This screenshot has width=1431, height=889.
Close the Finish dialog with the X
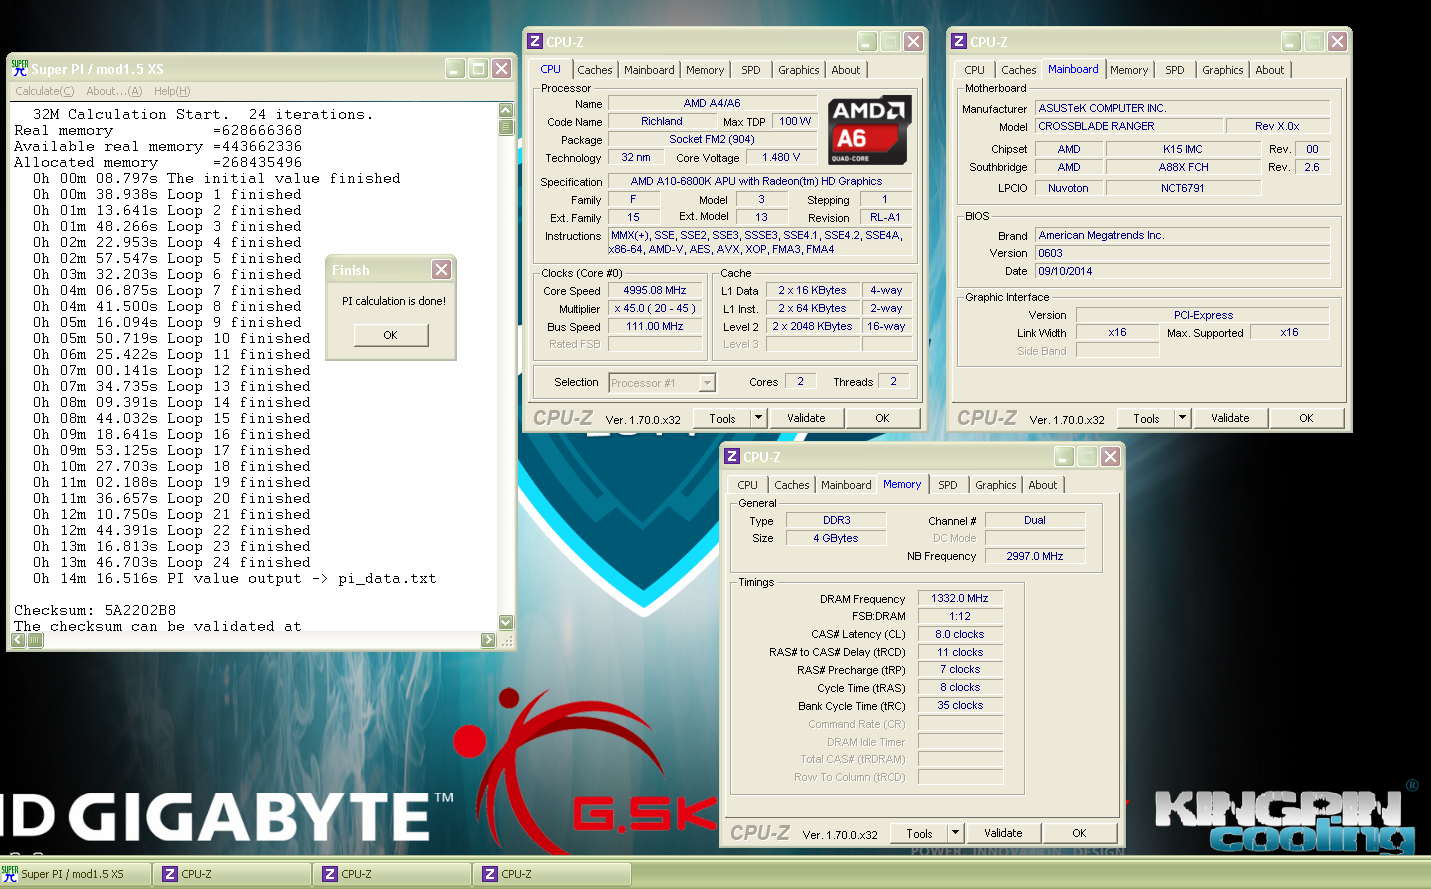441,270
